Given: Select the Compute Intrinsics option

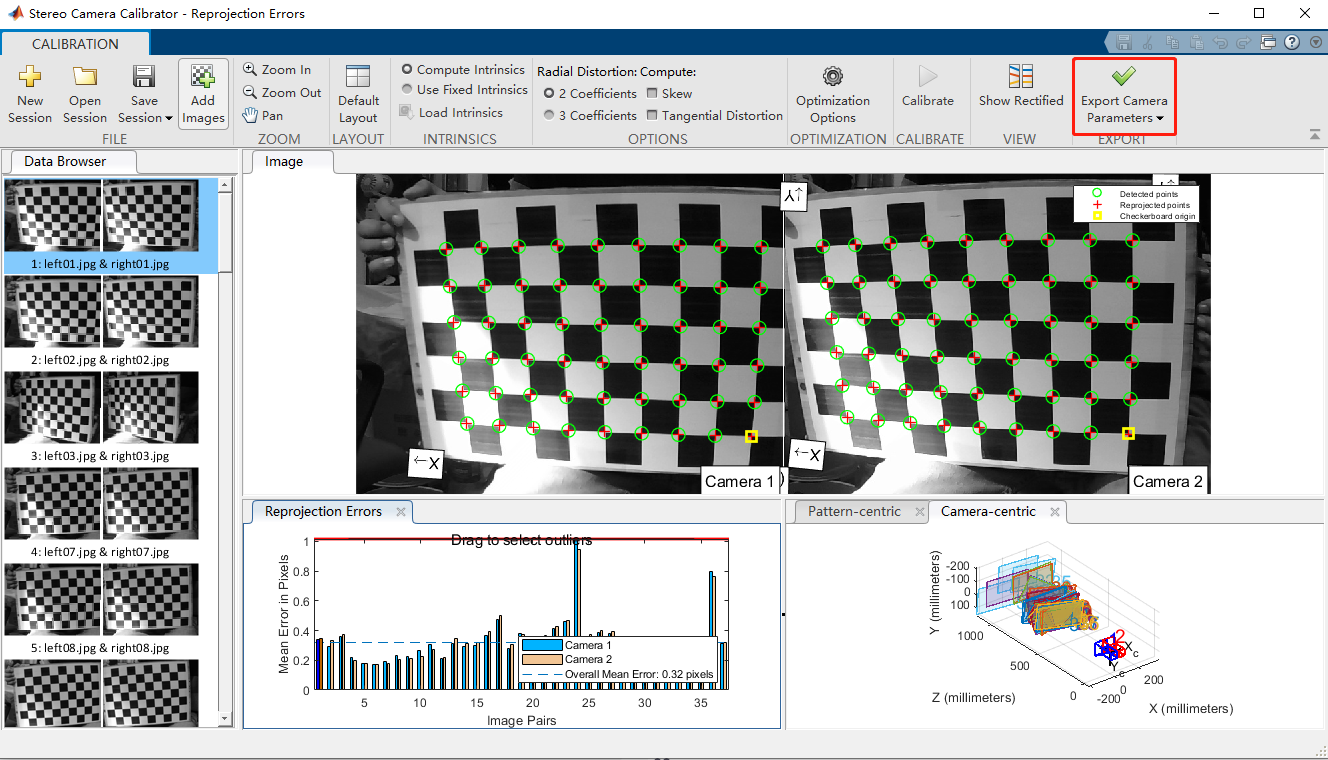Looking at the screenshot, I should coord(463,70).
